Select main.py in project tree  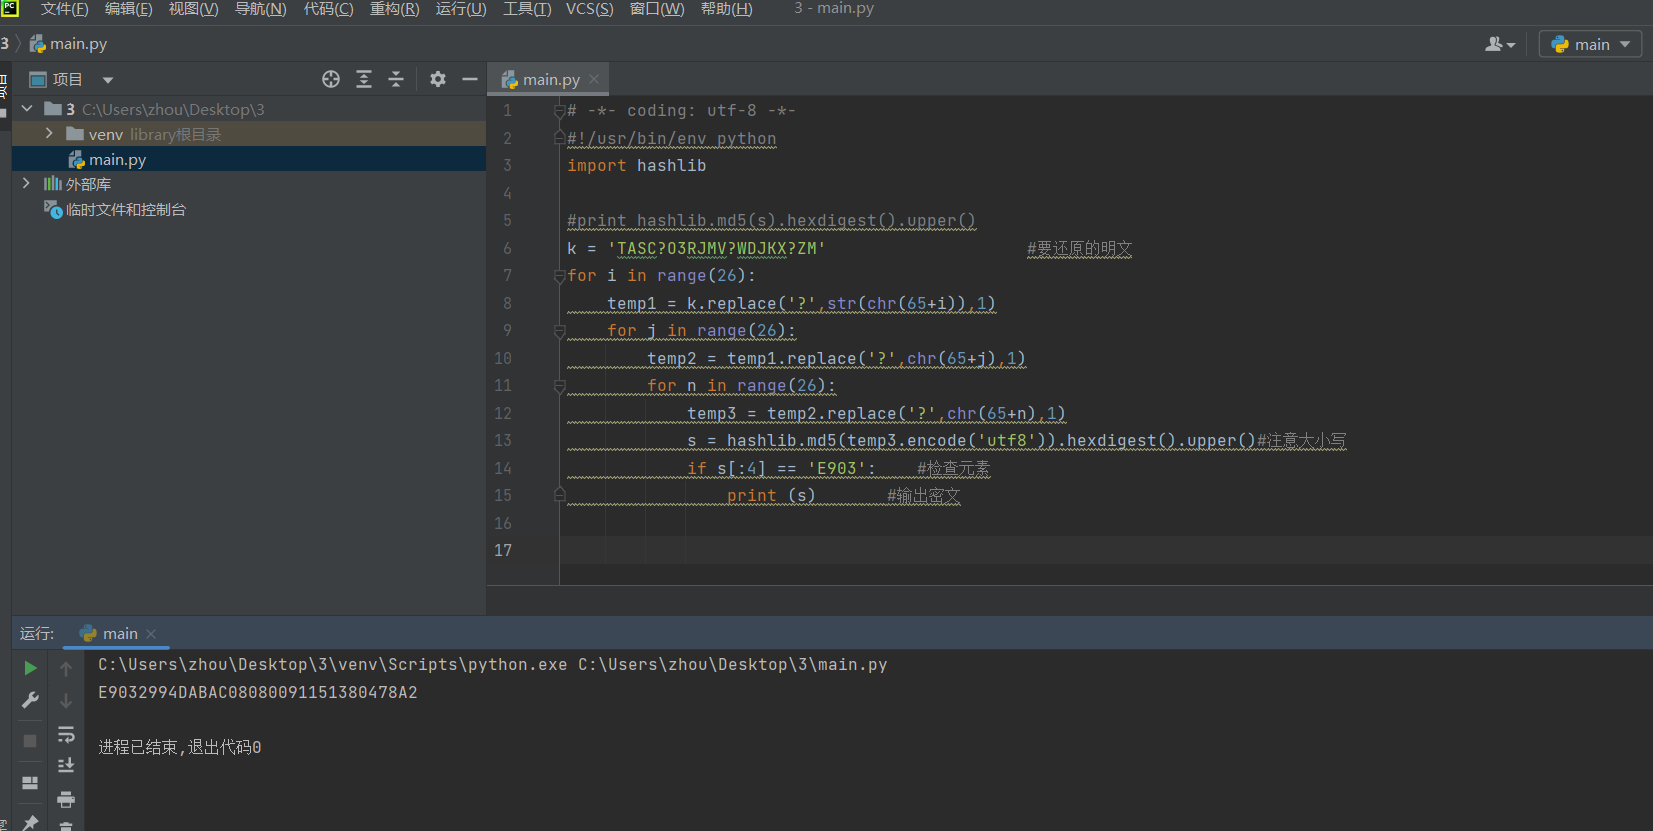pos(248,159)
